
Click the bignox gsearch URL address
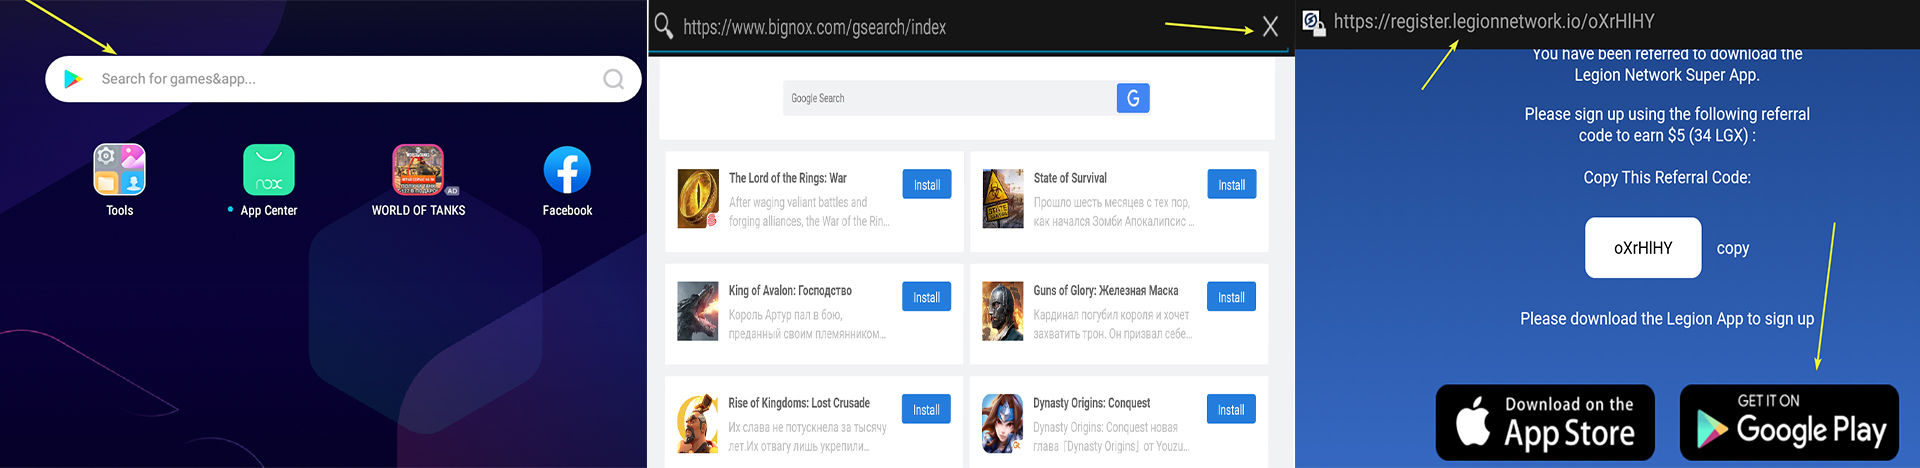coord(814,27)
